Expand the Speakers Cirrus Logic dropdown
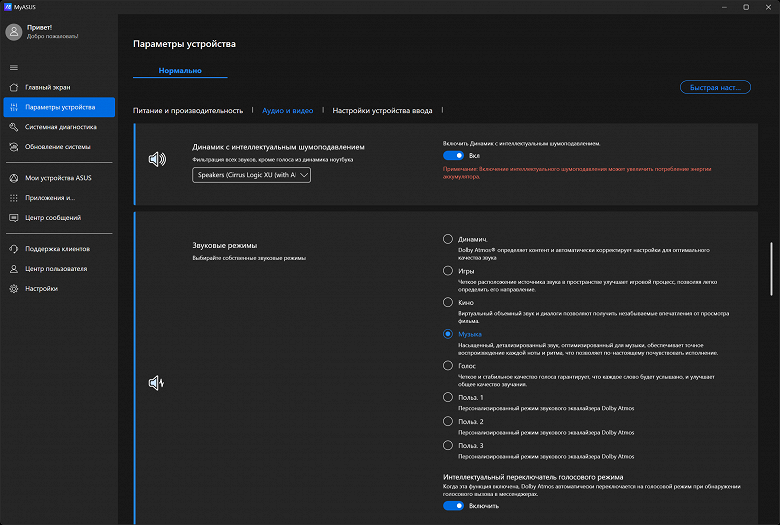The height and width of the screenshot is (525, 780). (251, 175)
